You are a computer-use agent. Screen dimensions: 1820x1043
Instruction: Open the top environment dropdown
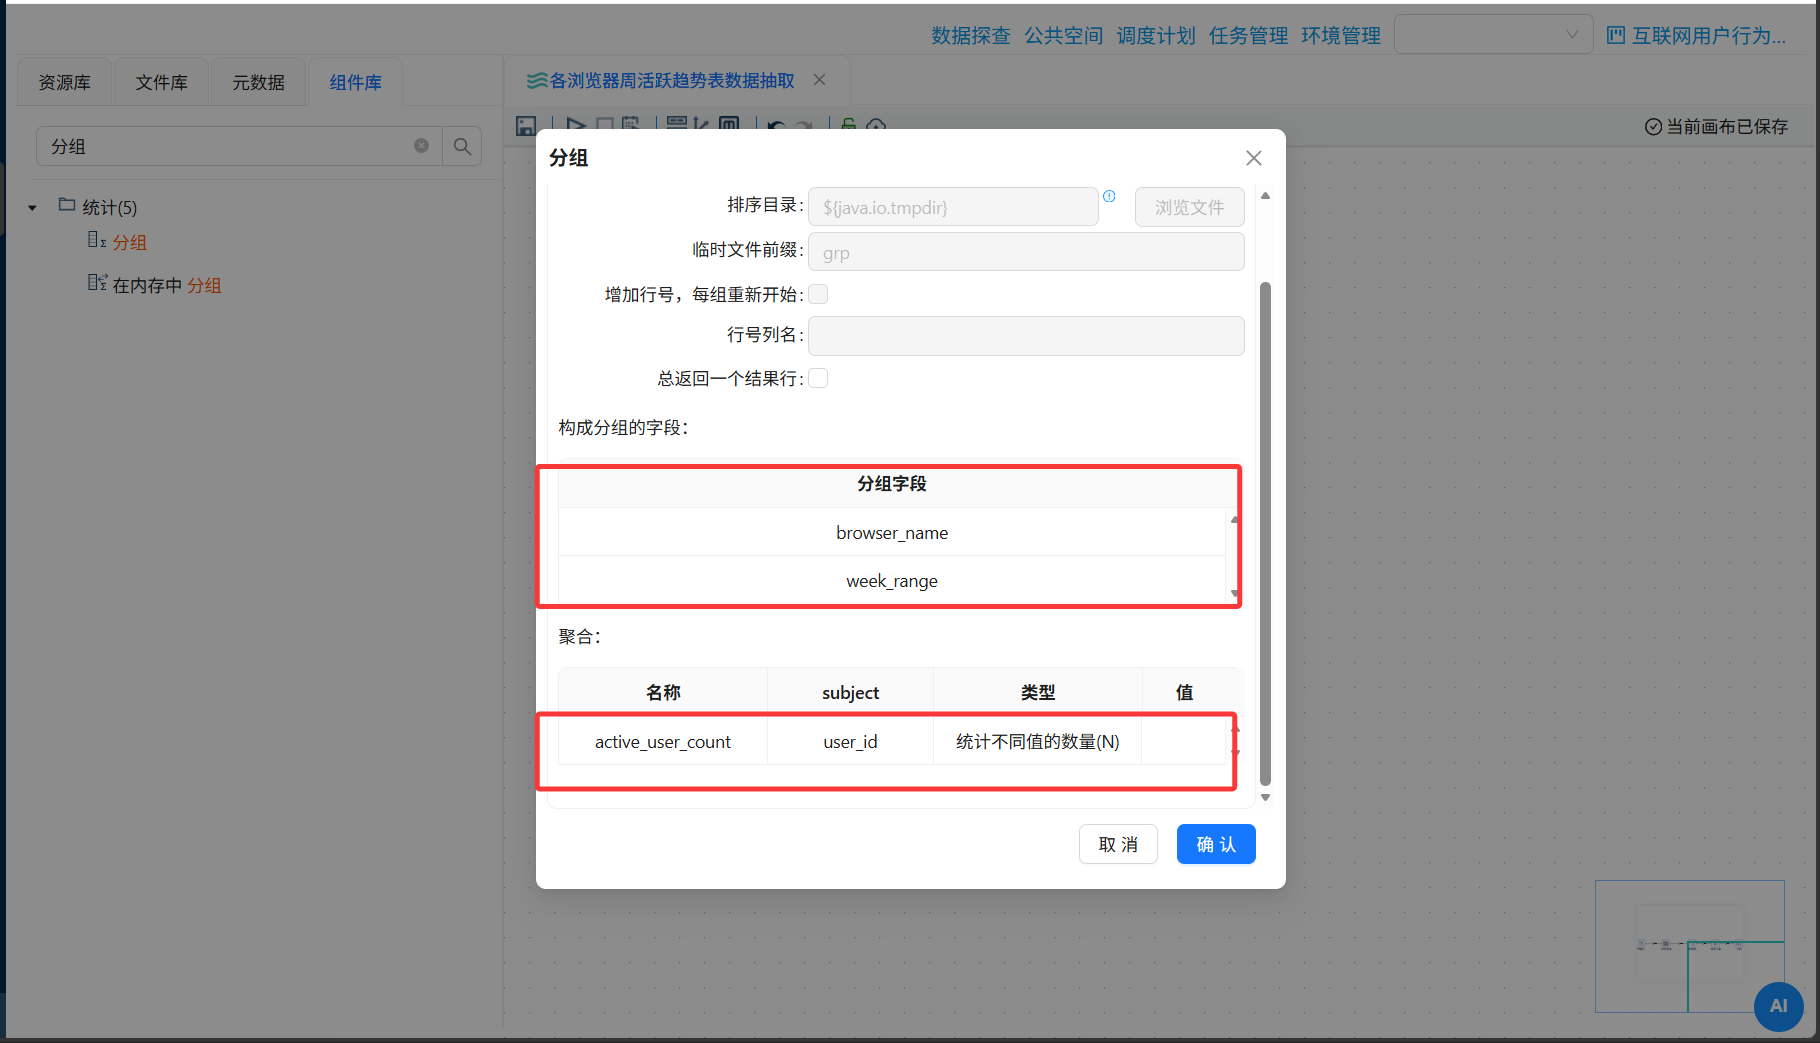click(x=1494, y=35)
